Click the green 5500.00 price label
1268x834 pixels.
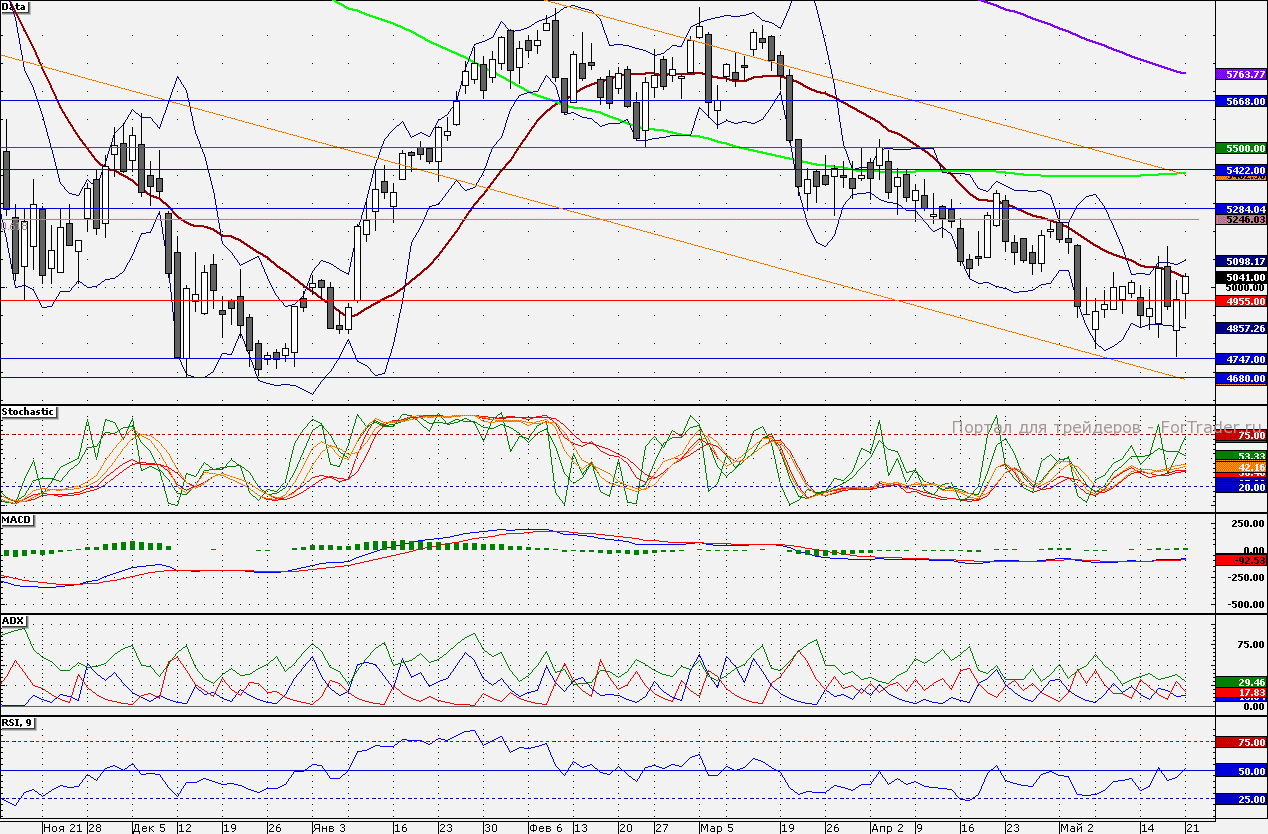1239,148
